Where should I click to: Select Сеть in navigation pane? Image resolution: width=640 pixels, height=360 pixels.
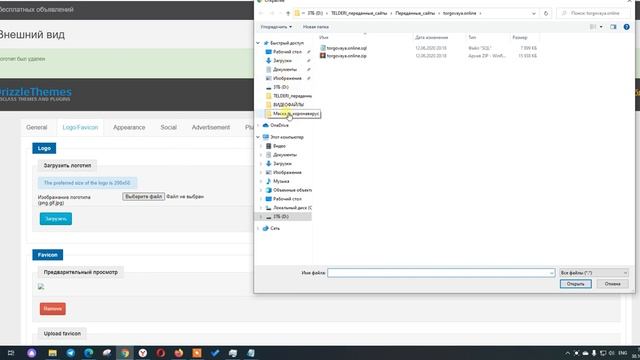[275, 229]
